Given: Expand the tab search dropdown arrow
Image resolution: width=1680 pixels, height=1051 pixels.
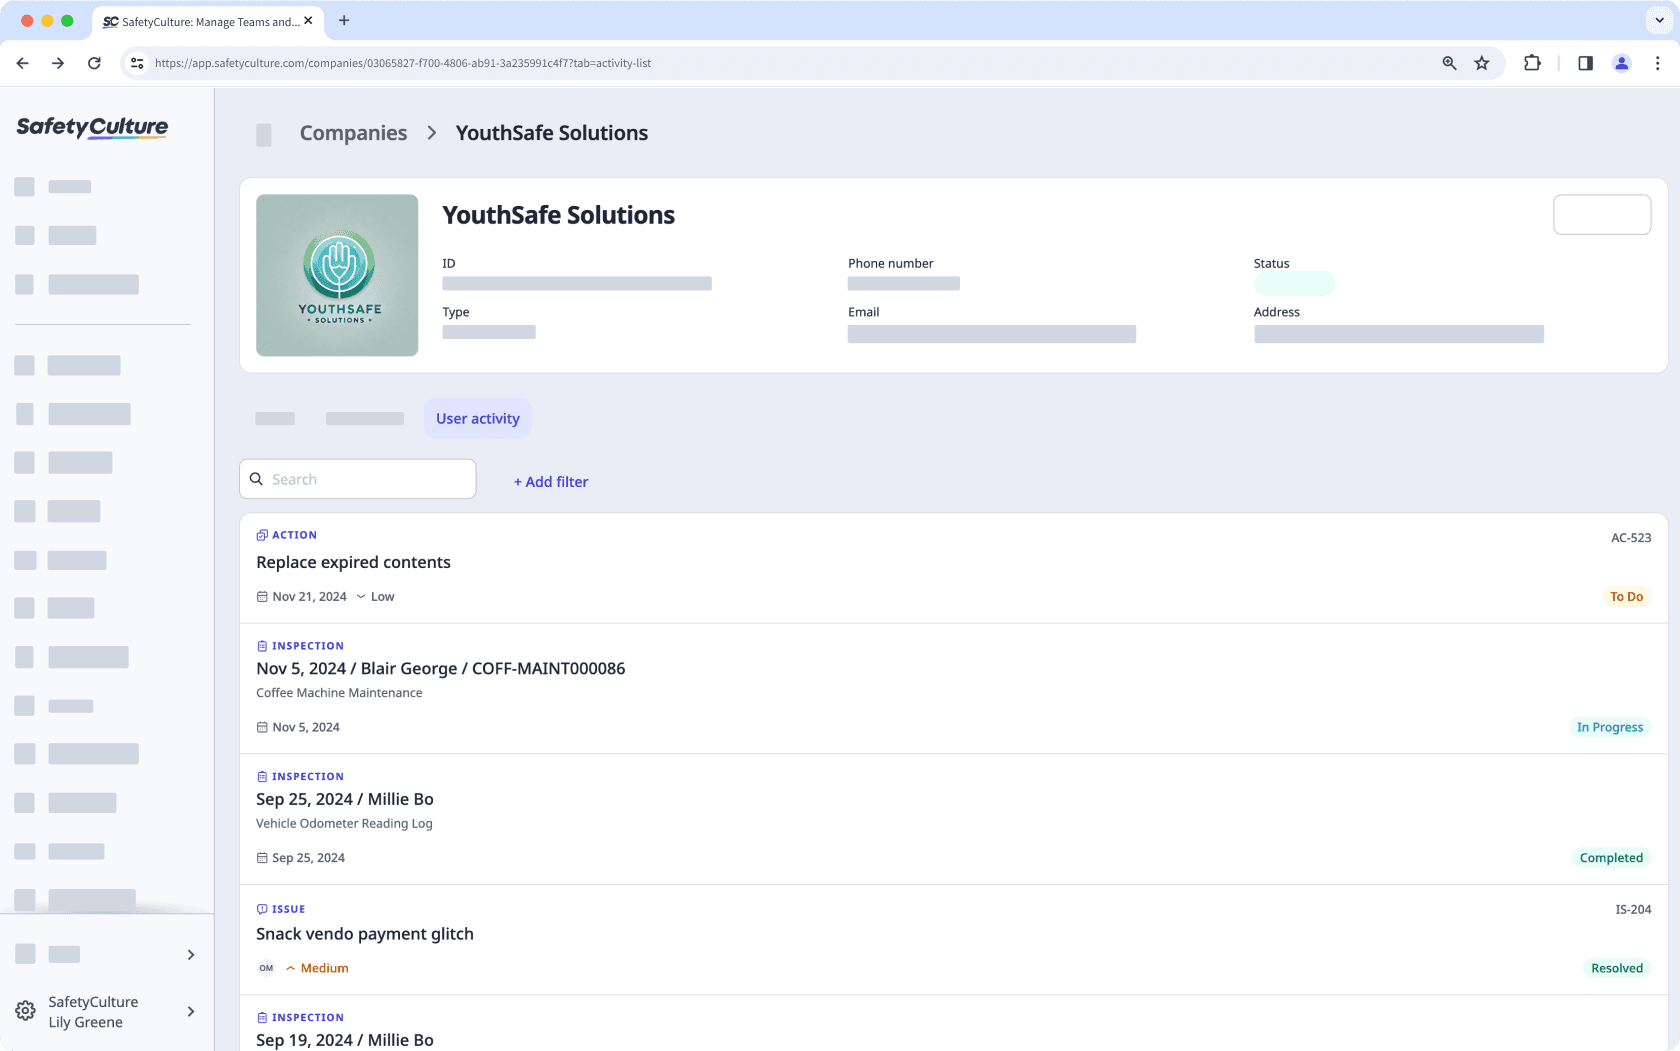Looking at the screenshot, I should tap(1659, 20).
